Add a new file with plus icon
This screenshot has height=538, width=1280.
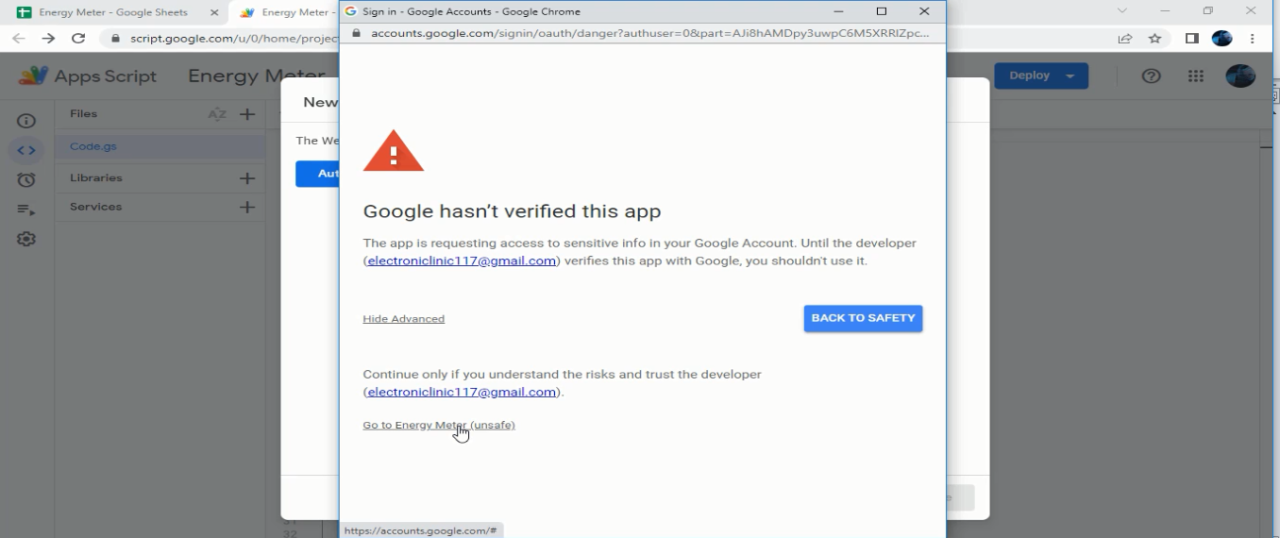pyautogui.click(x=247, y=114)
